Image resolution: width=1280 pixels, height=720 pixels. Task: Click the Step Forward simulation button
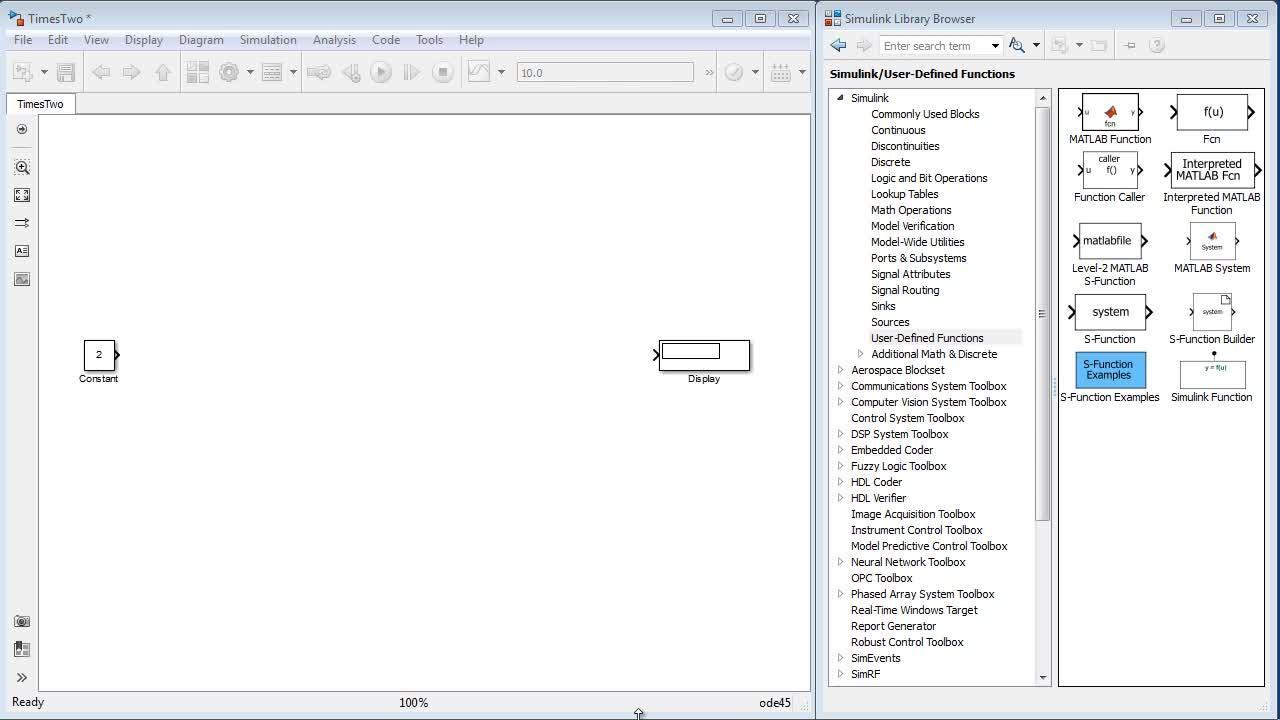coord(411,72)
